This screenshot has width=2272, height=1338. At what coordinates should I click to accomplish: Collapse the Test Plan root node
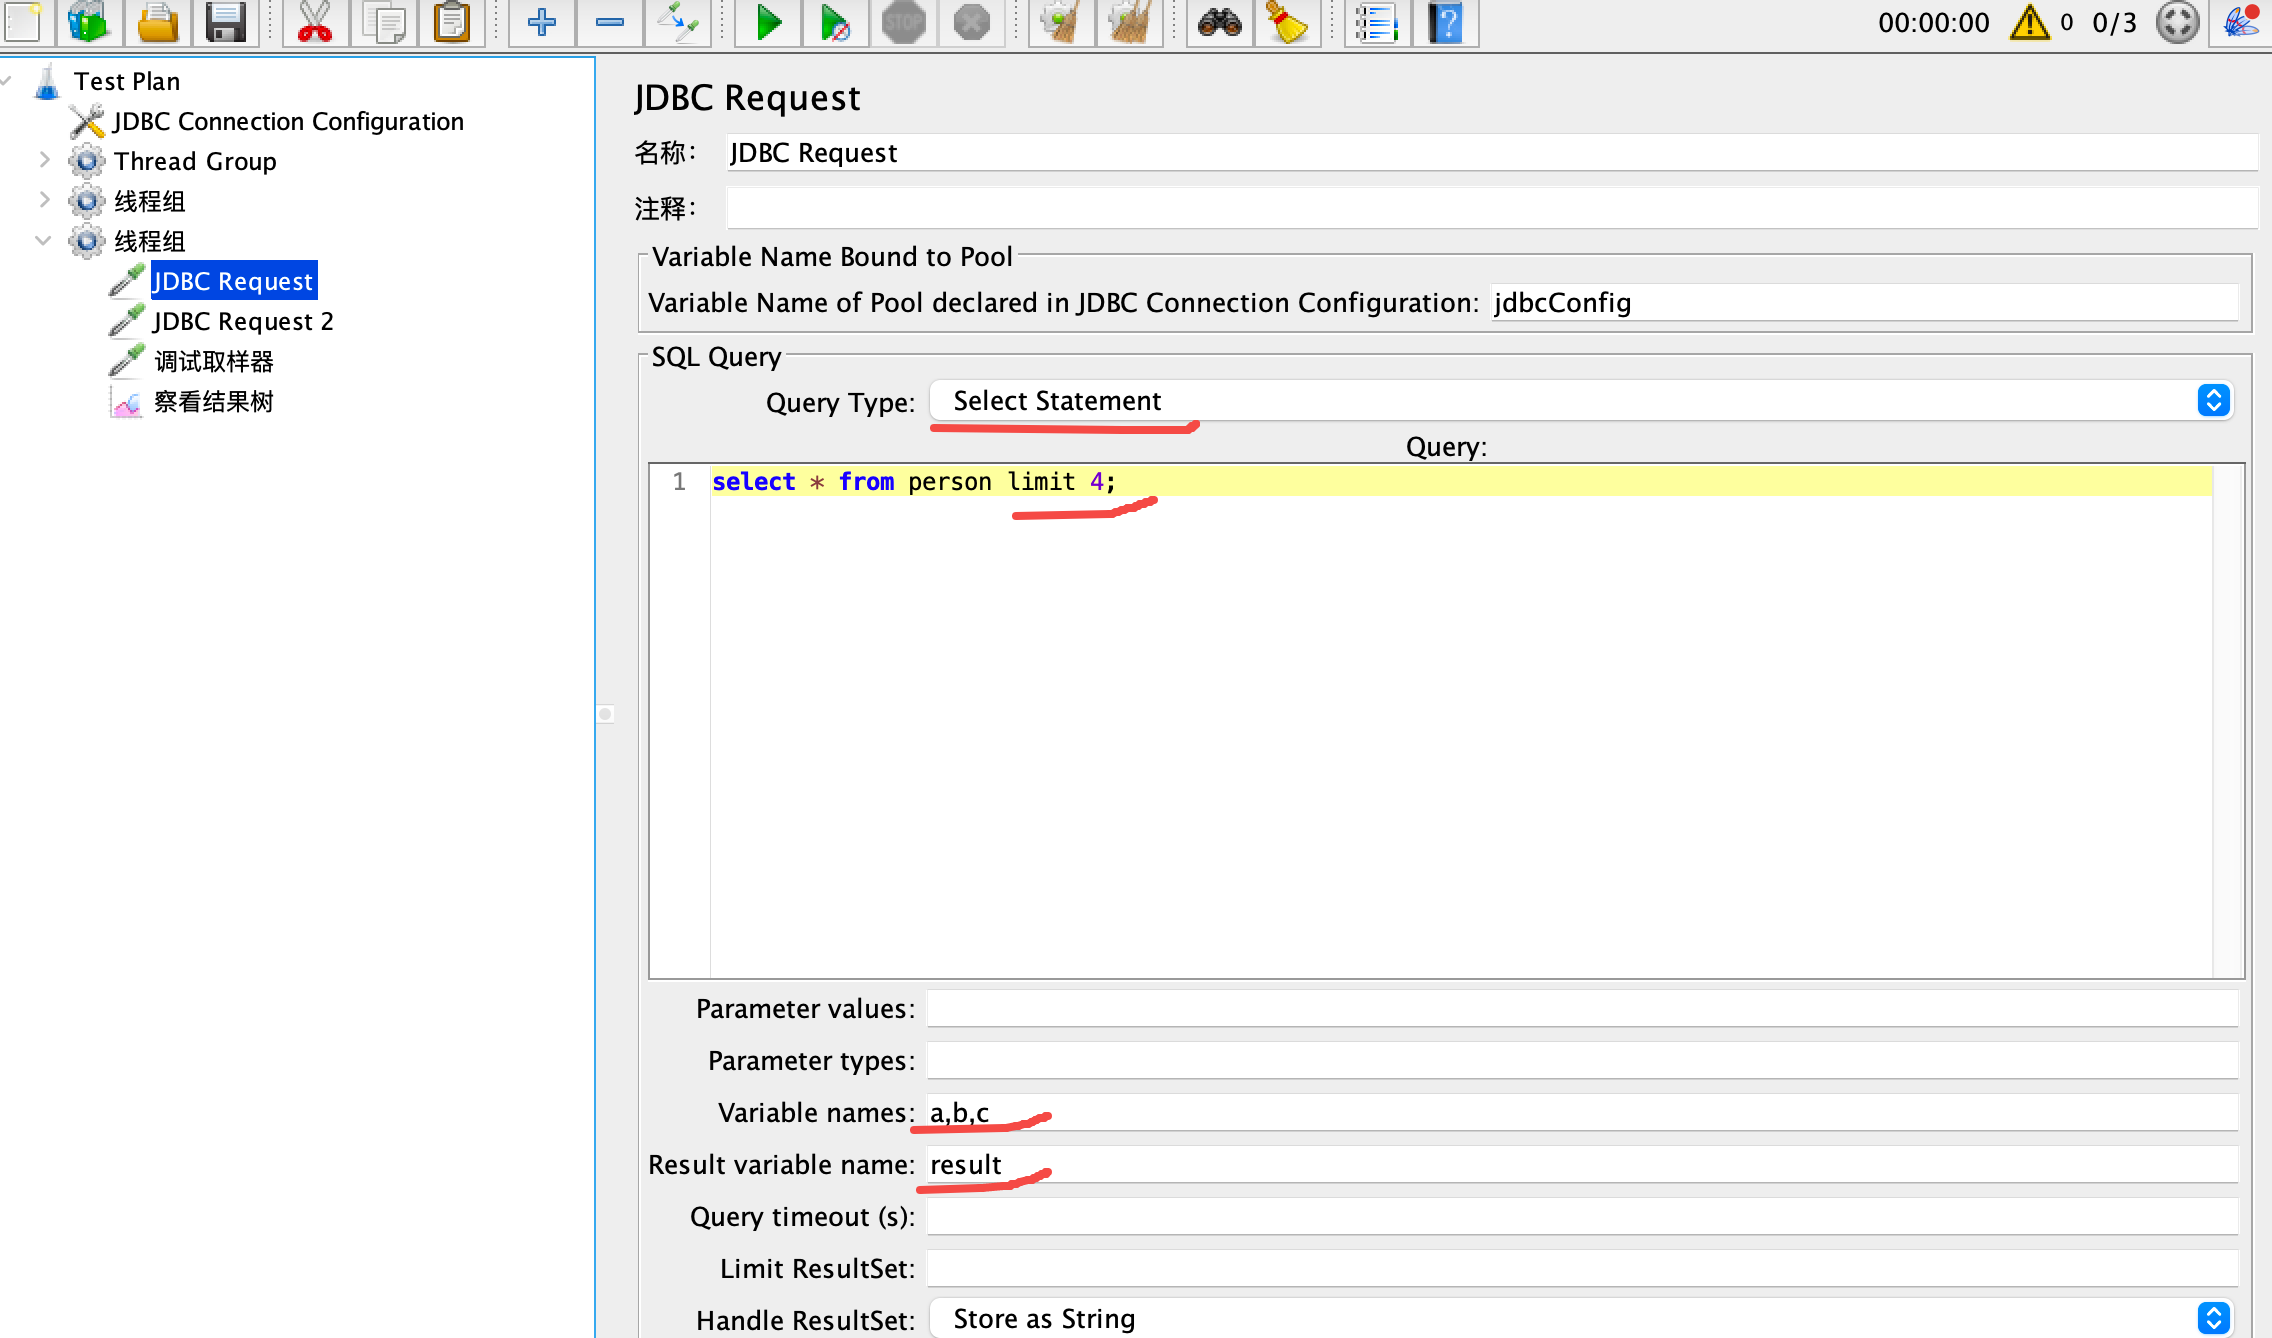8,80
